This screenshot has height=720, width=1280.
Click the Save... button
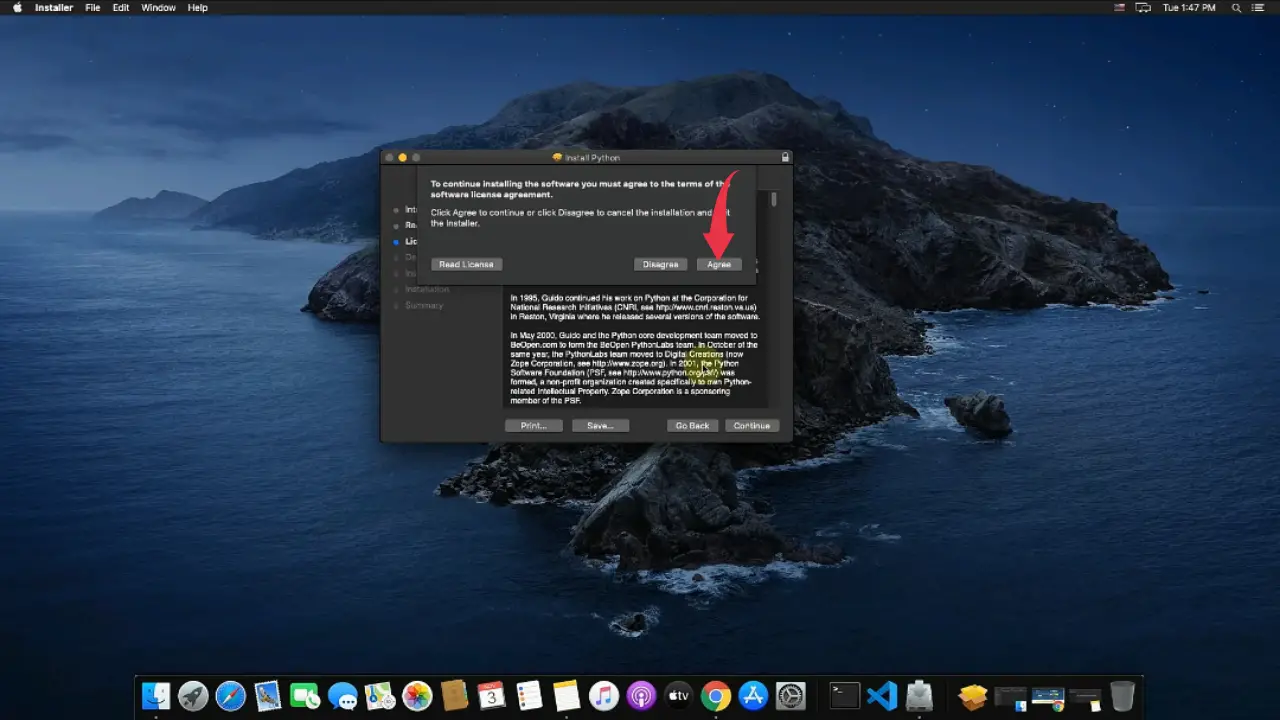tap(600, 425)
